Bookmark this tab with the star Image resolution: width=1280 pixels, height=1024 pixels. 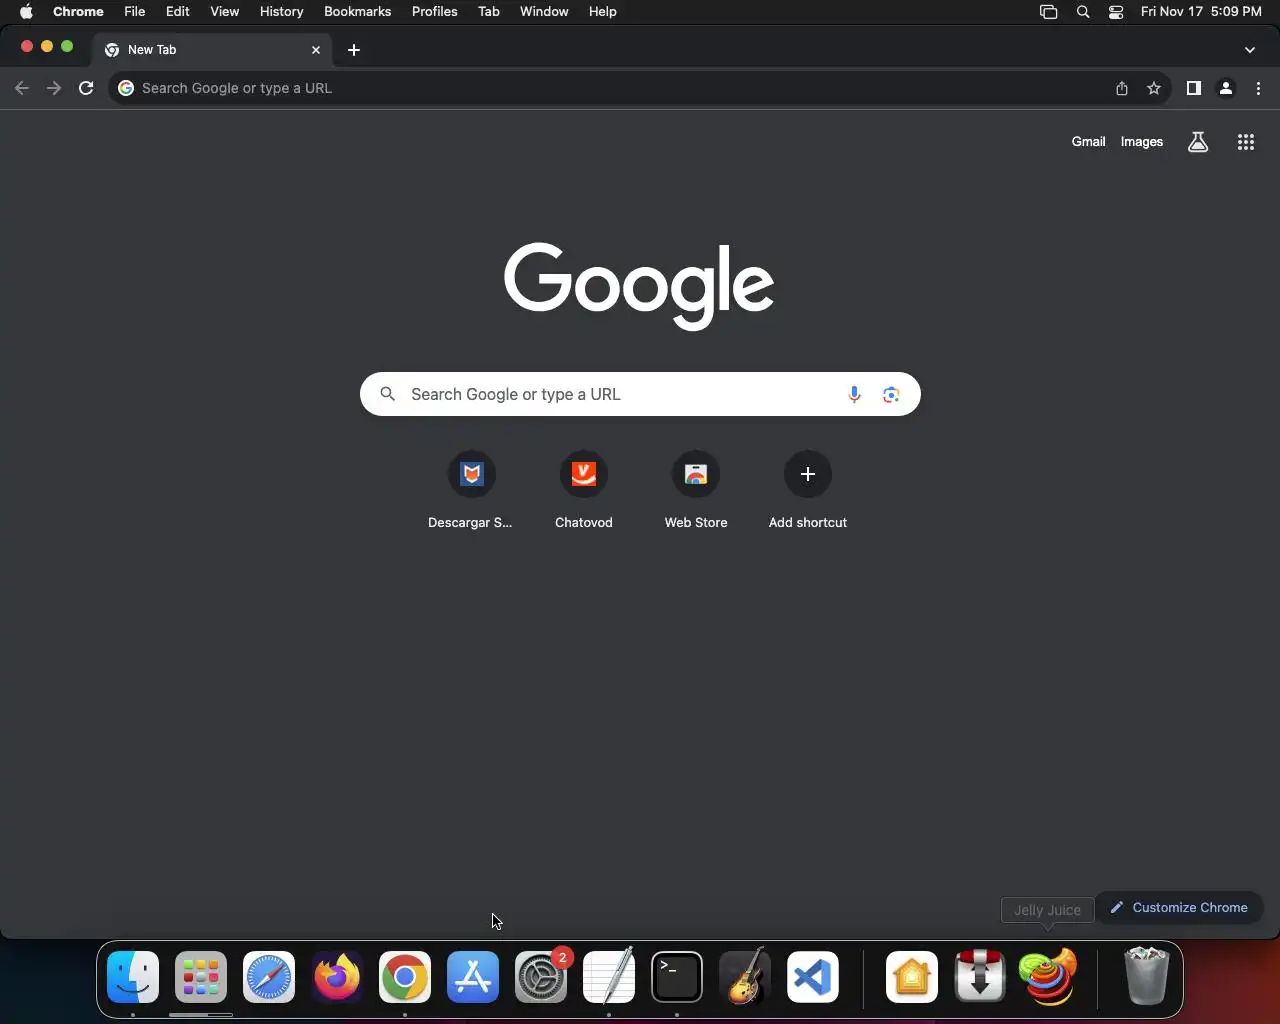pos(1154,88)
